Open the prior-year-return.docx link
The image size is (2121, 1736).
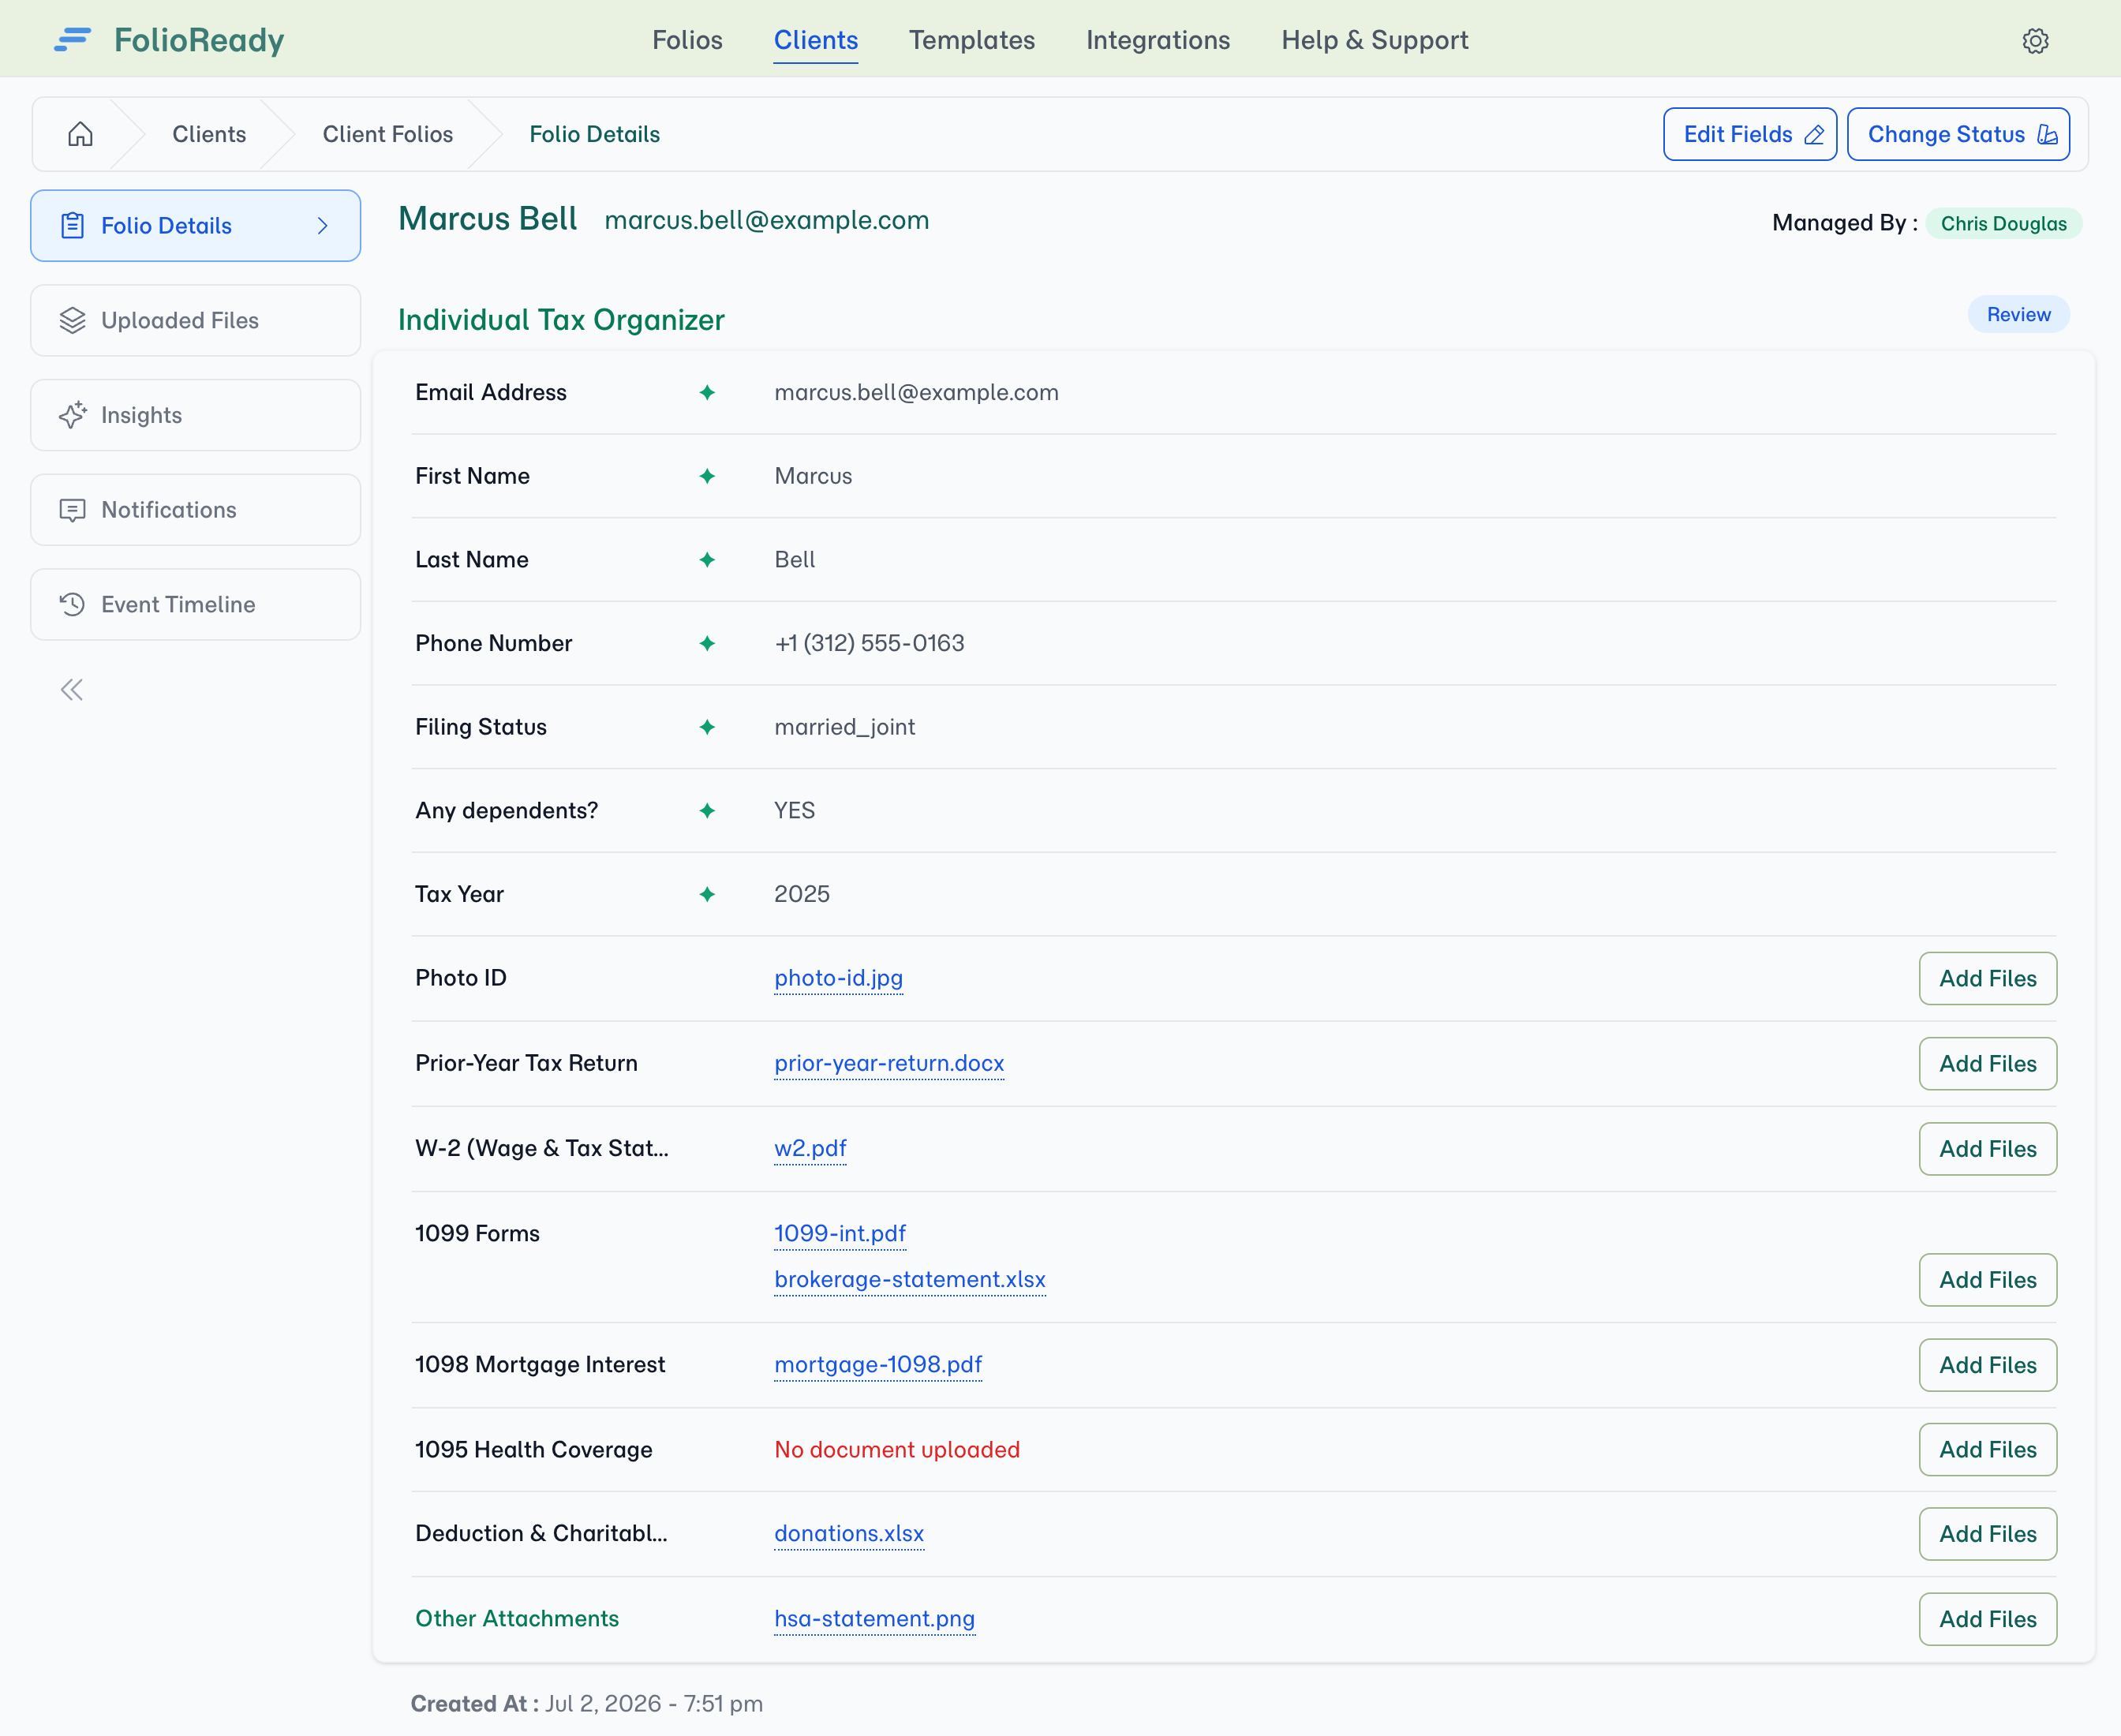tap(888, 1063)
